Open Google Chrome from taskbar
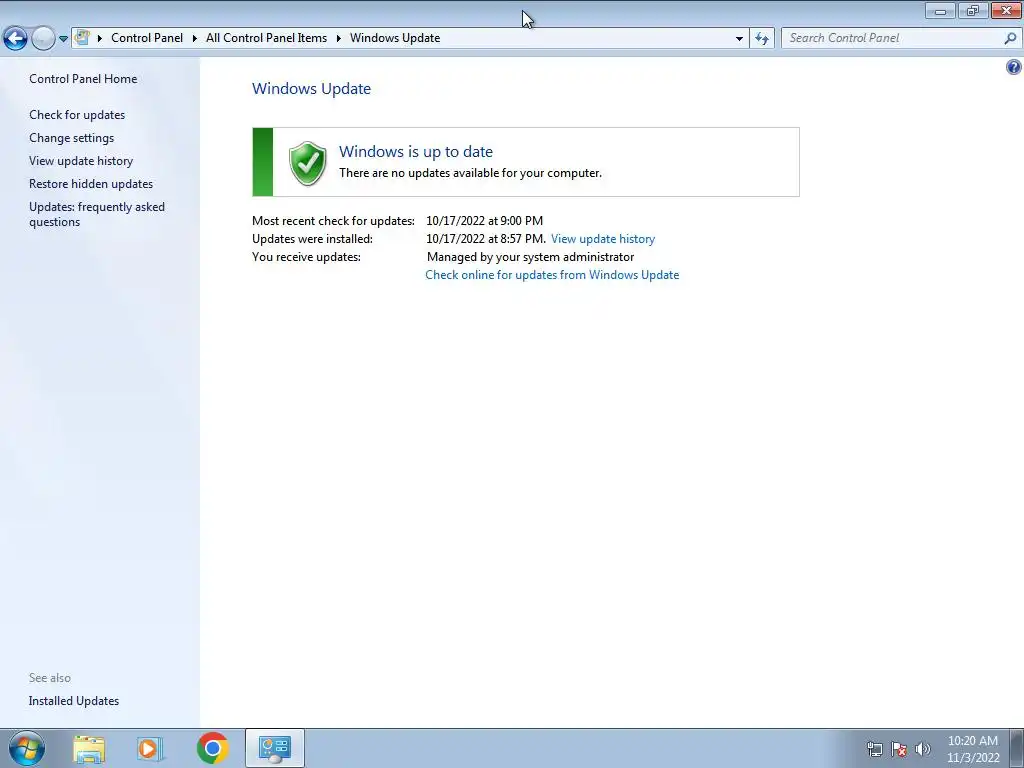The height and width of the screenshot is (768, 1024). pyautogui.click(x=212, y=748)
